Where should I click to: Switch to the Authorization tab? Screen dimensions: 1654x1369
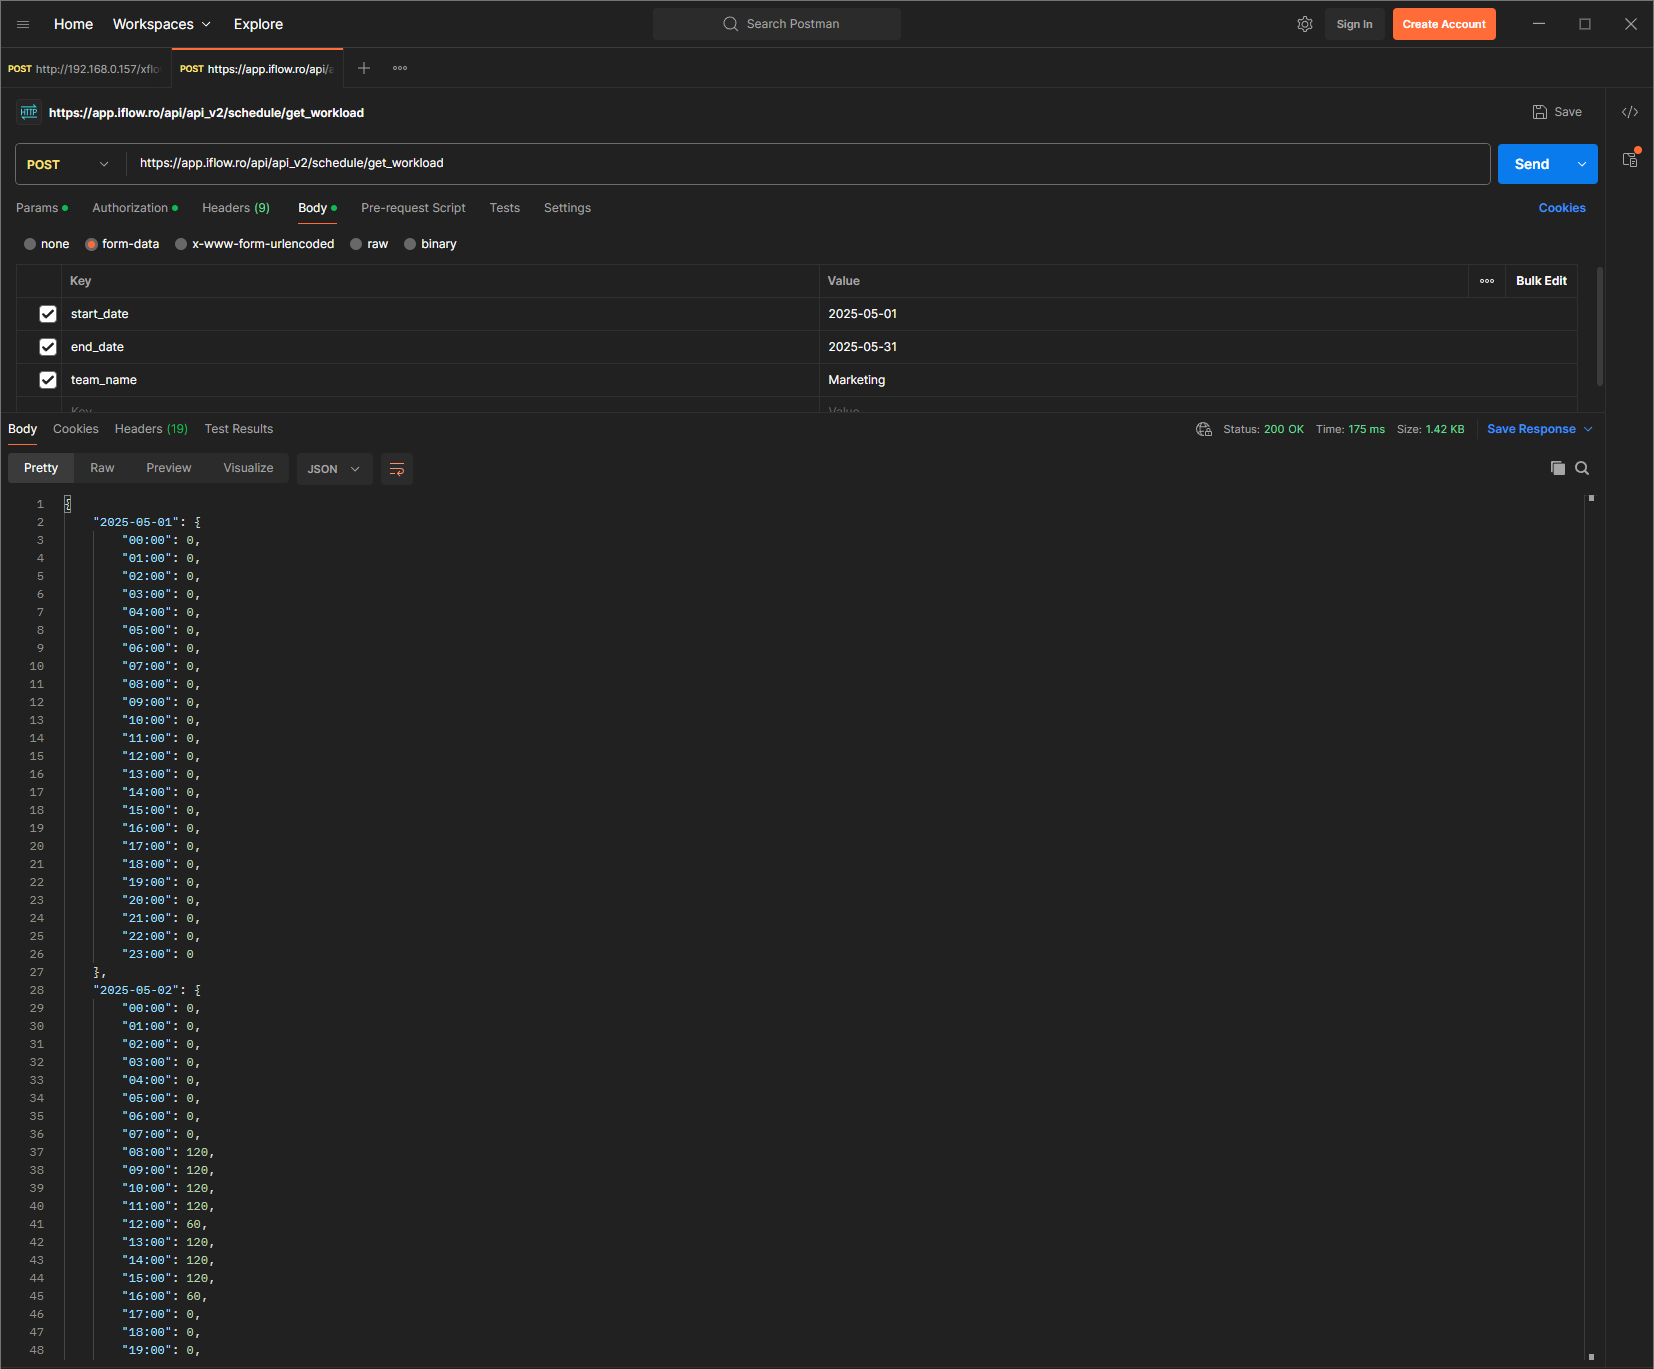click(x=134, y=208)
